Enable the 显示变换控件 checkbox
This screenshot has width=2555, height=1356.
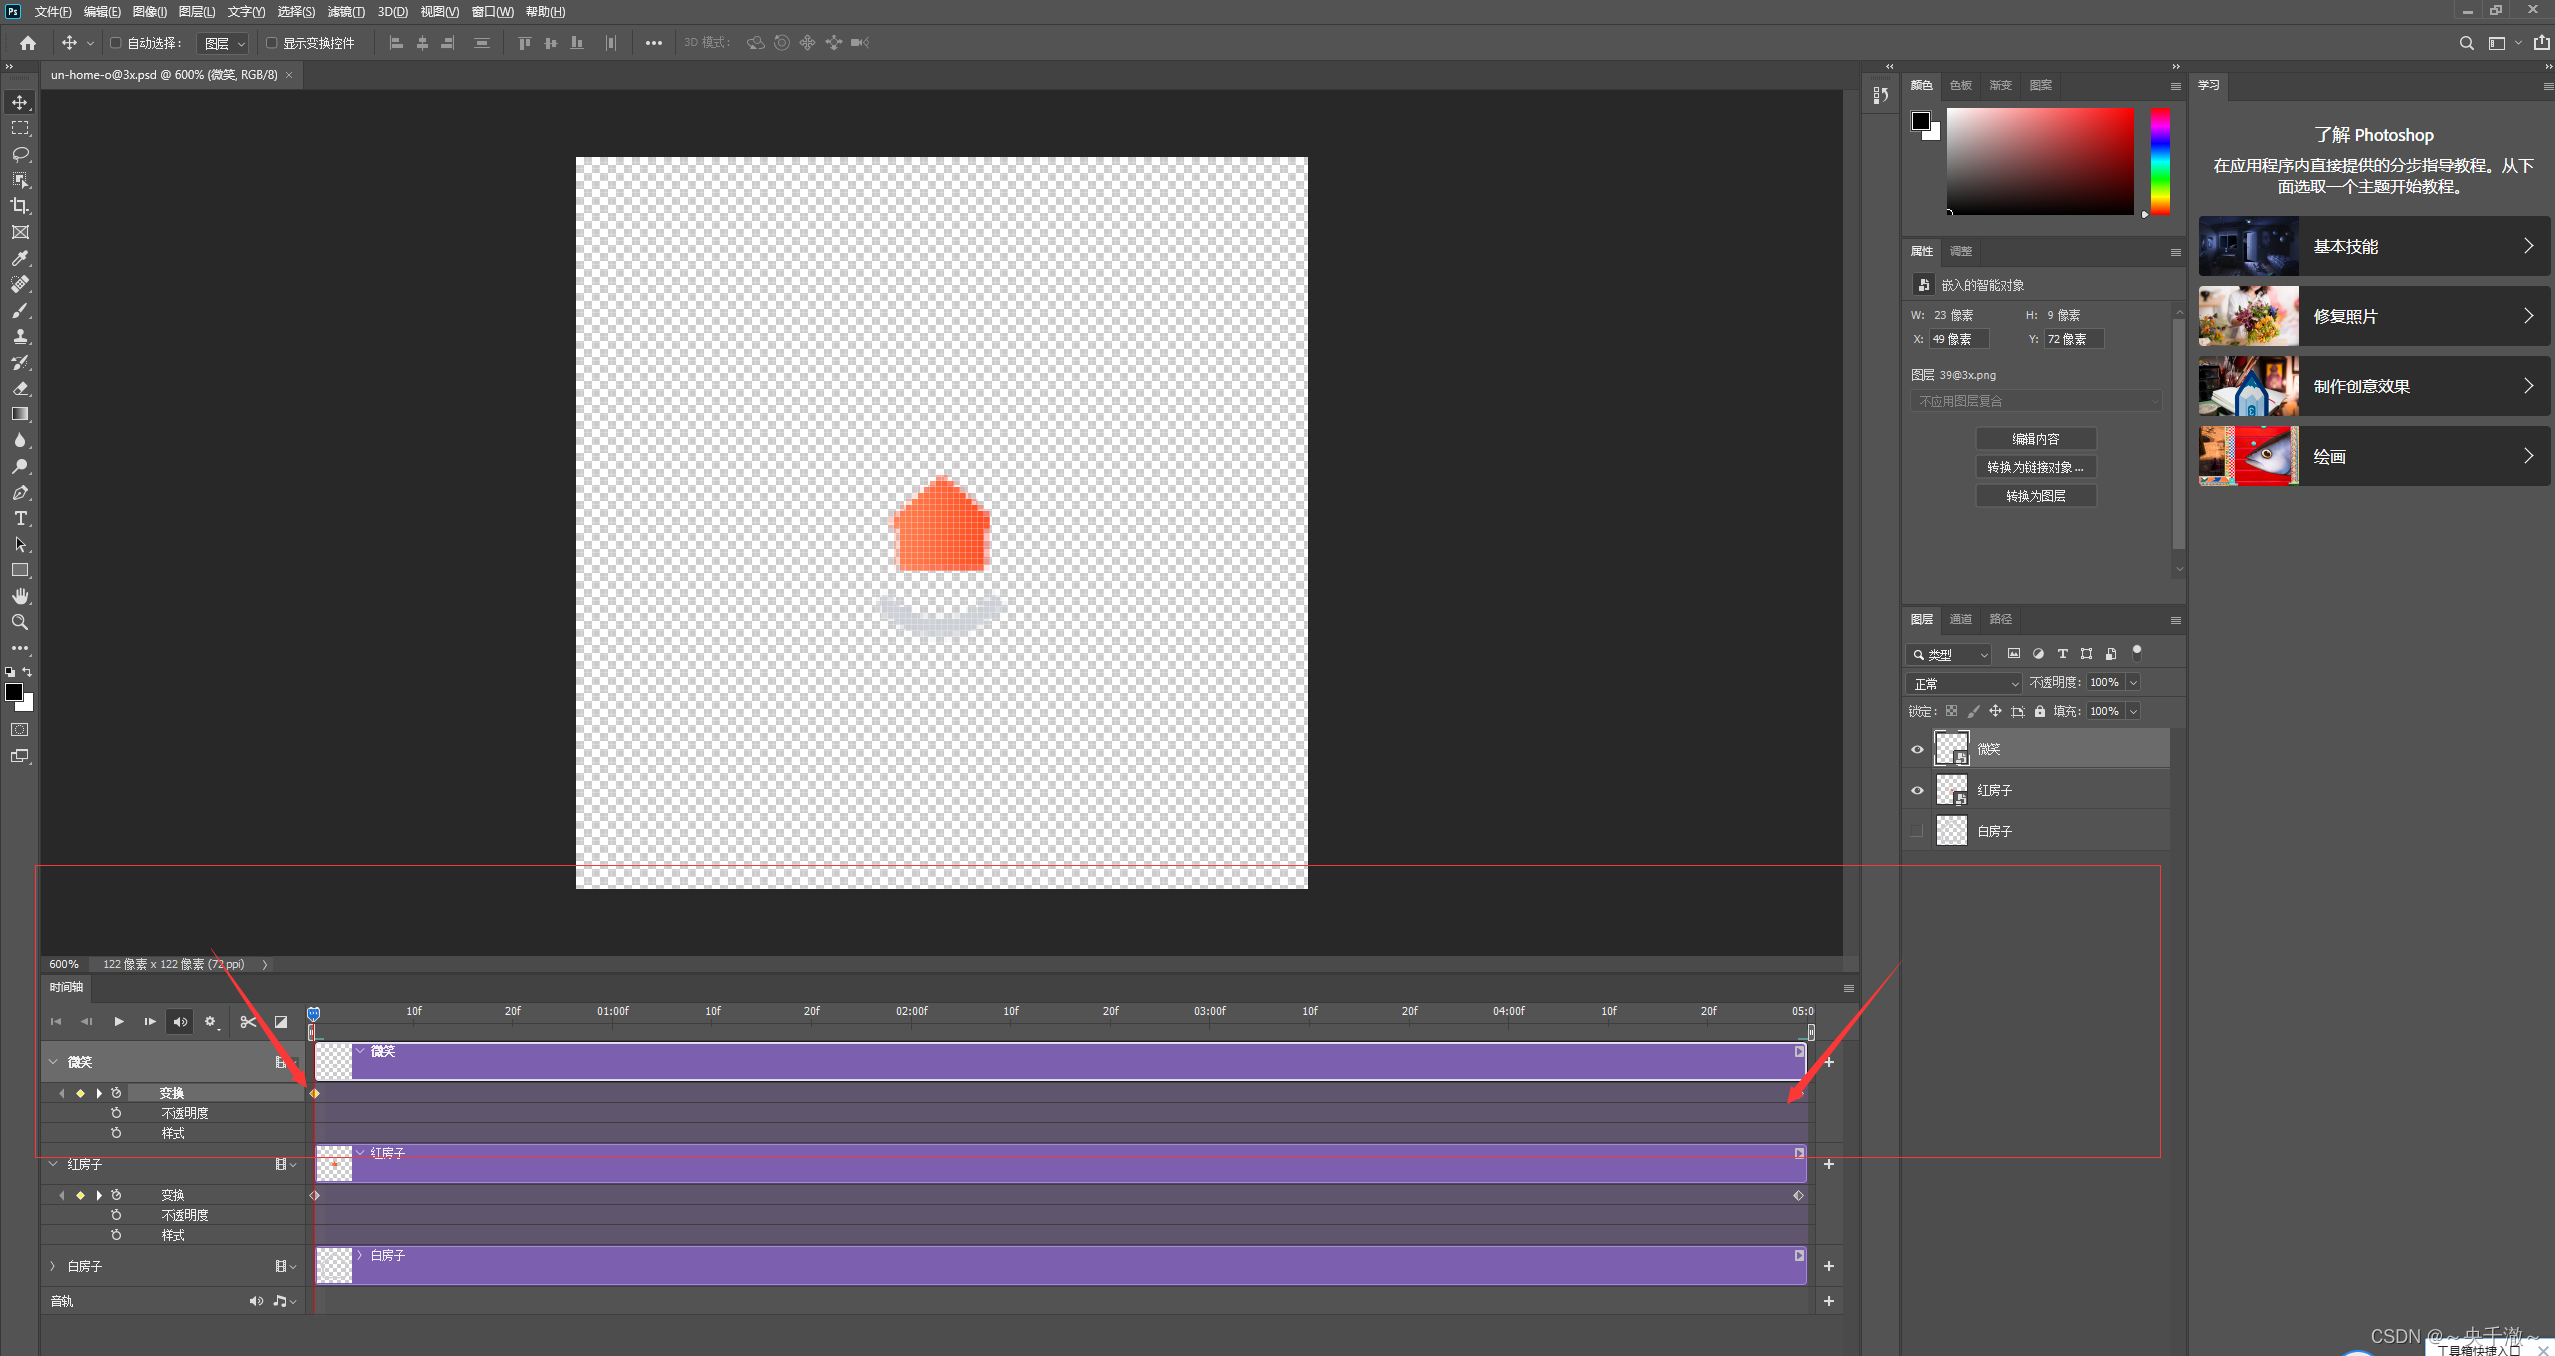click(x=271, y=43)
